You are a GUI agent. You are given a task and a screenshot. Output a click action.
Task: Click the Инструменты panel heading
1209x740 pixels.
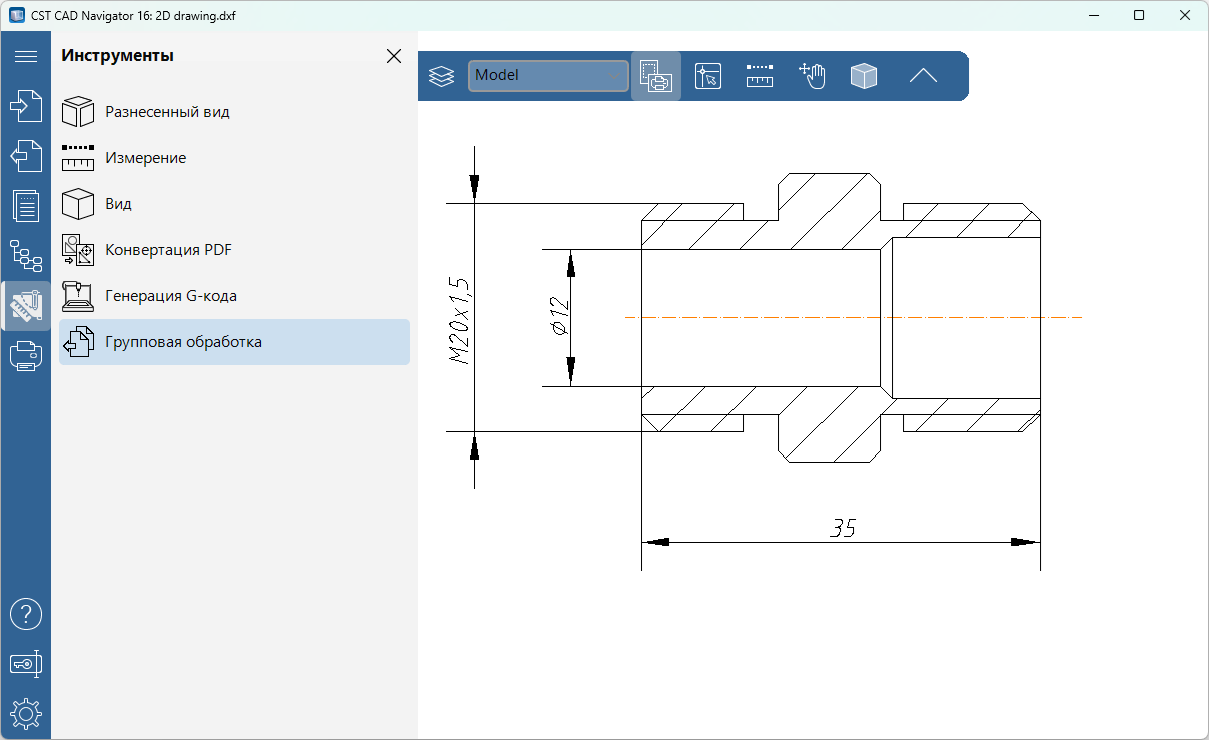pyautogui.click(x=118, y=56)
